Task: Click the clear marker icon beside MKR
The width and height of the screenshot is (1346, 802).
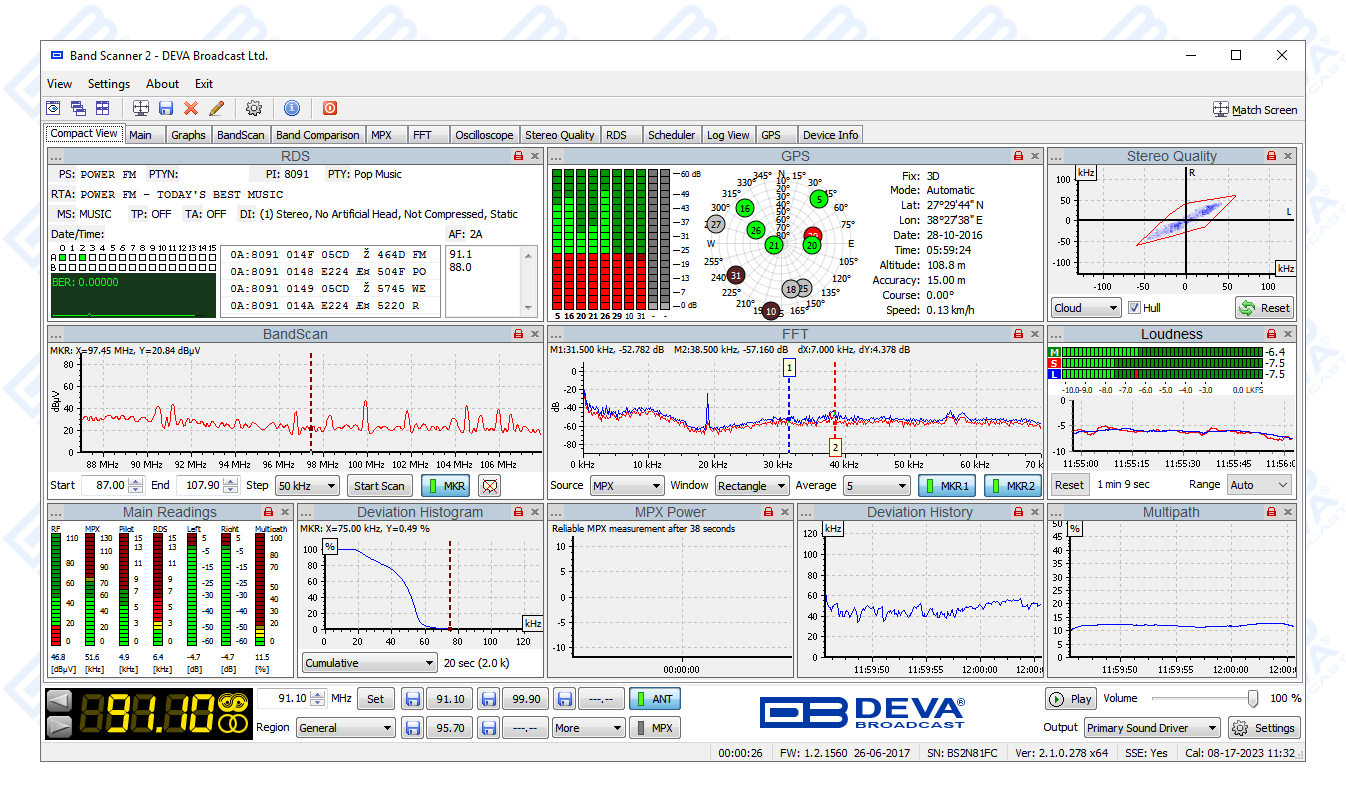Action: (489, 486)
